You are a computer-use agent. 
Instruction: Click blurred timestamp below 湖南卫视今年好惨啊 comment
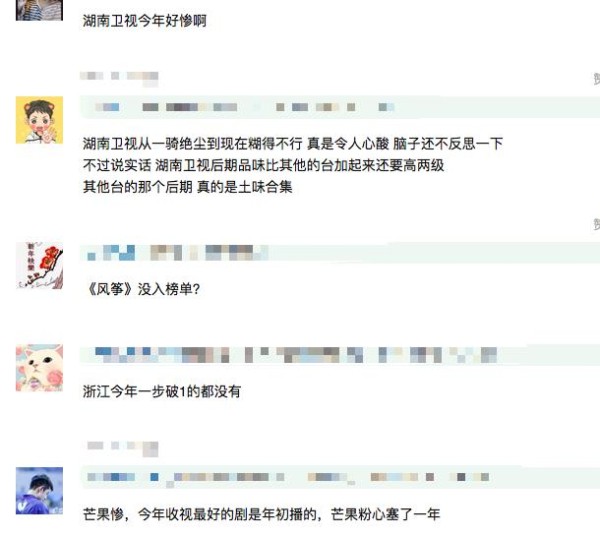(119, 76)
